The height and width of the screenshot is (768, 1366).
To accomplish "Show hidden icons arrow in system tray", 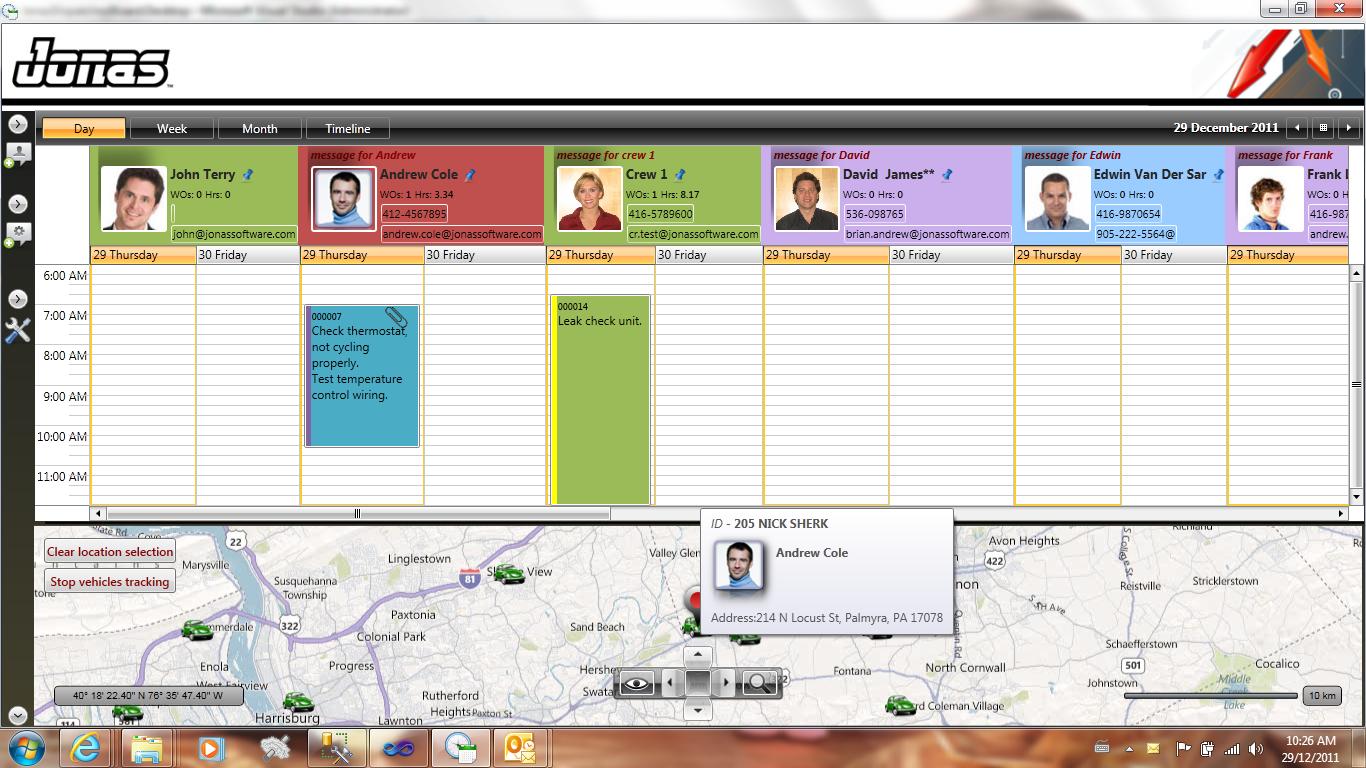I will coord(1129,749).
